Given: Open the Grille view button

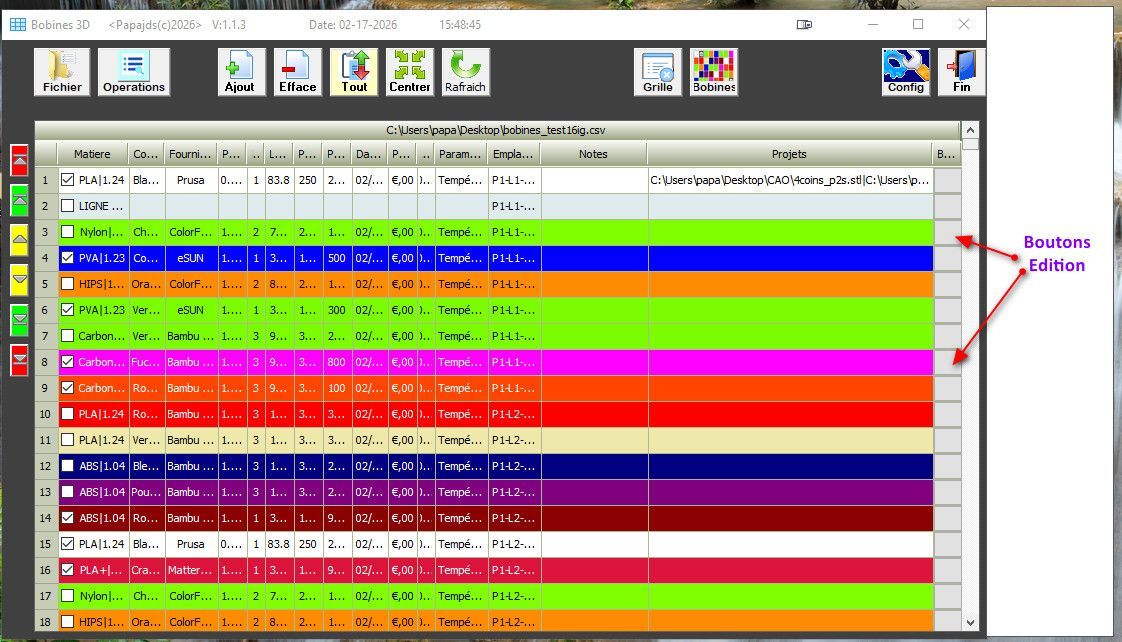Looking at the screenshot, I should pos(658,72).
